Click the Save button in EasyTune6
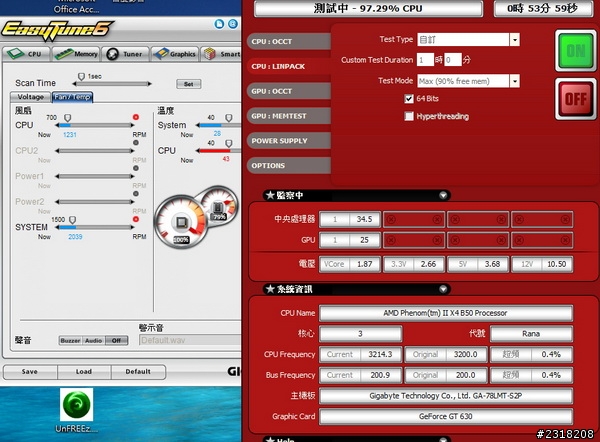The image size is (600, 442). [30, 372]
